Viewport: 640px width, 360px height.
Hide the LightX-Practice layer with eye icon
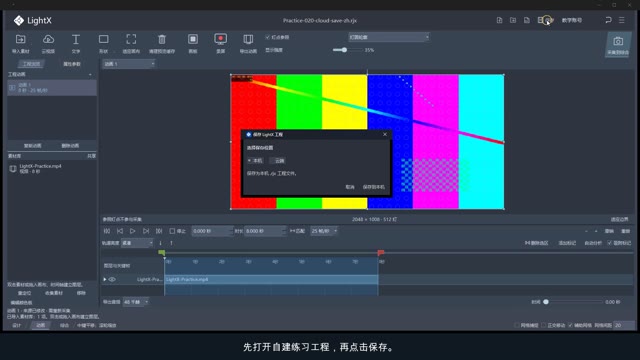[112, 280]
